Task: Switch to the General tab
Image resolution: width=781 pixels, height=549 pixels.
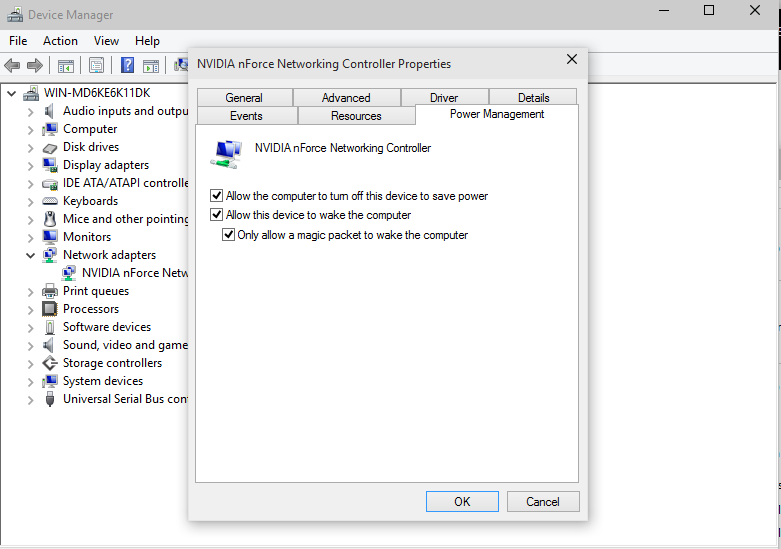Action: point(244,98)
